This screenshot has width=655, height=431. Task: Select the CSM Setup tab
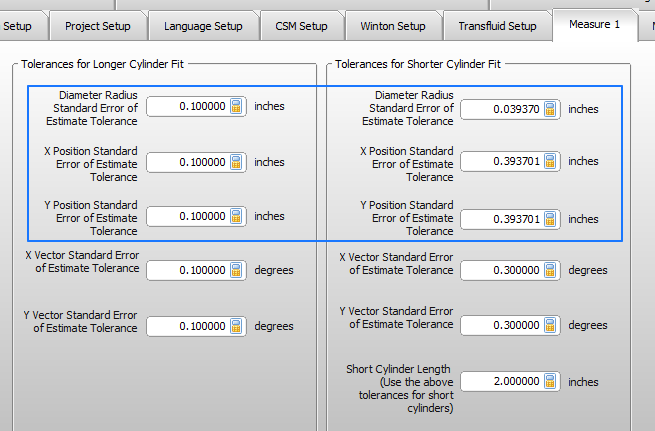click(301, 26)
